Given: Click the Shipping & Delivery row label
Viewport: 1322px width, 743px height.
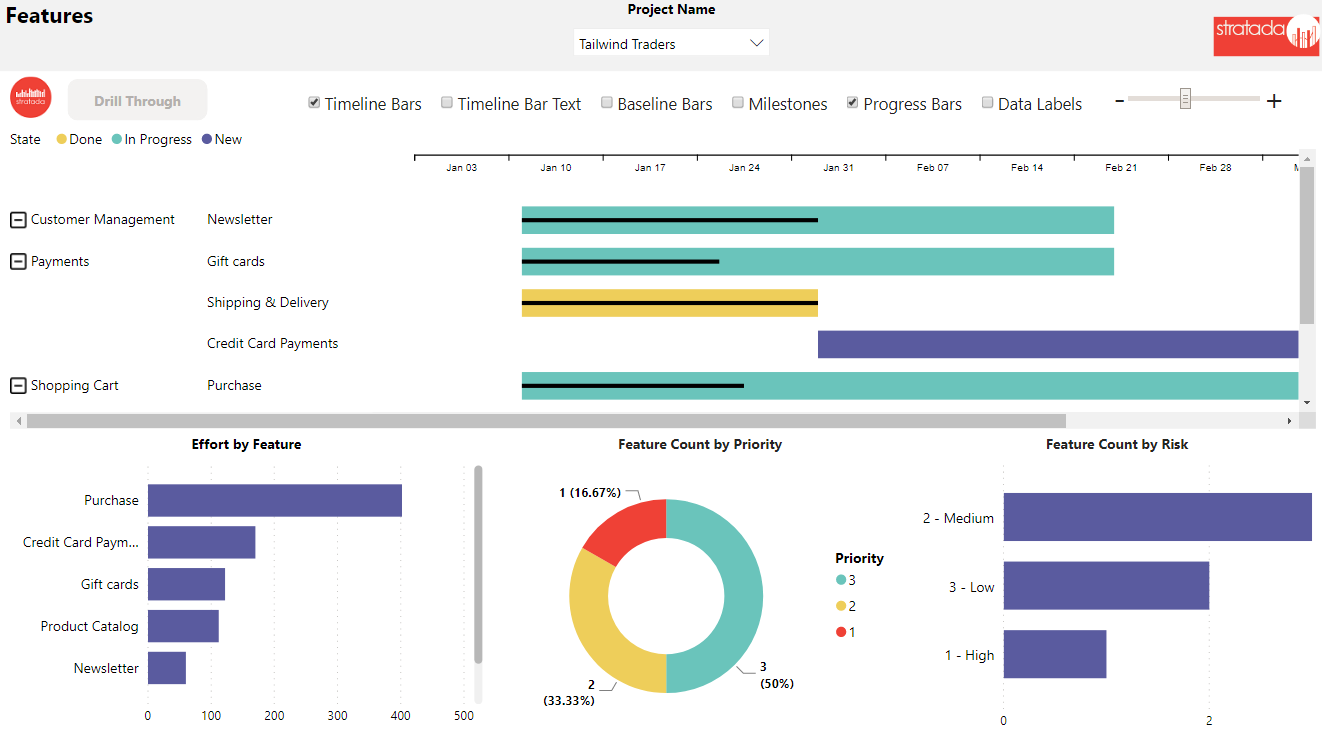Looking at the screenshot, I should point(268,303).
